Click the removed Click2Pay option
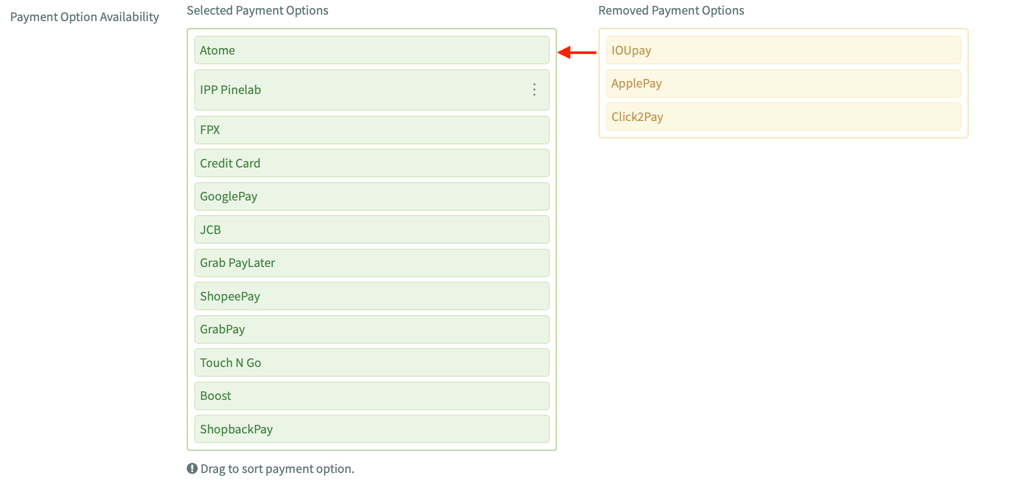This screenshot has width=1026, height=480. tap(783, 117)
